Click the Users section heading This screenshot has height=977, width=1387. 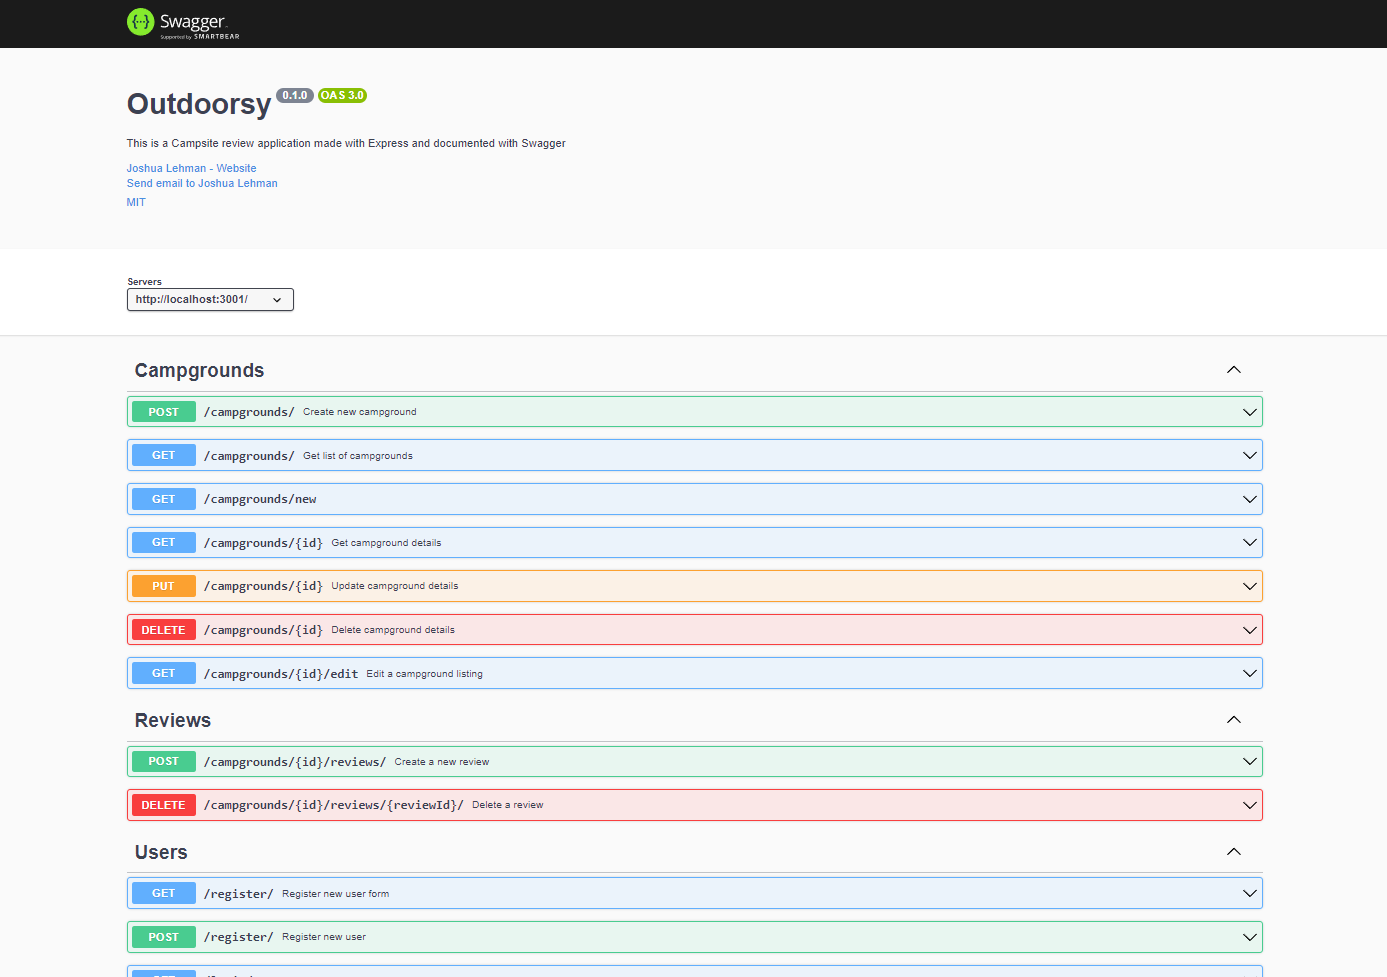click(161, 852)
